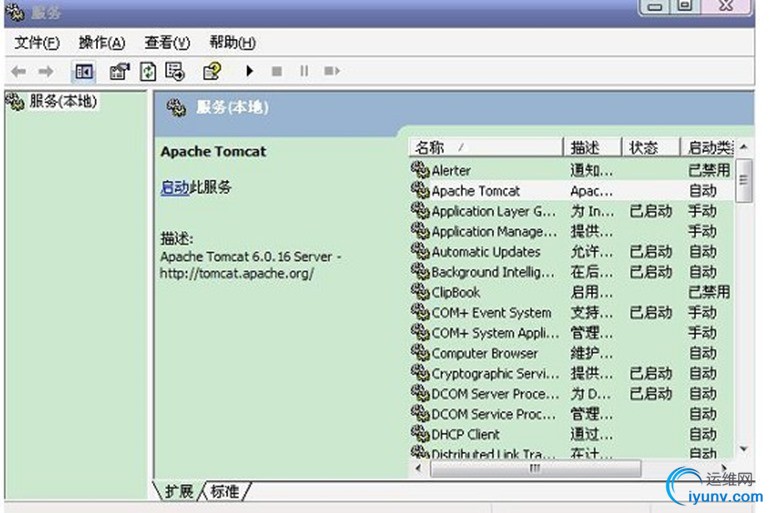Select the Alerter service name
This screenshot has width=769, height=513.
451,171
